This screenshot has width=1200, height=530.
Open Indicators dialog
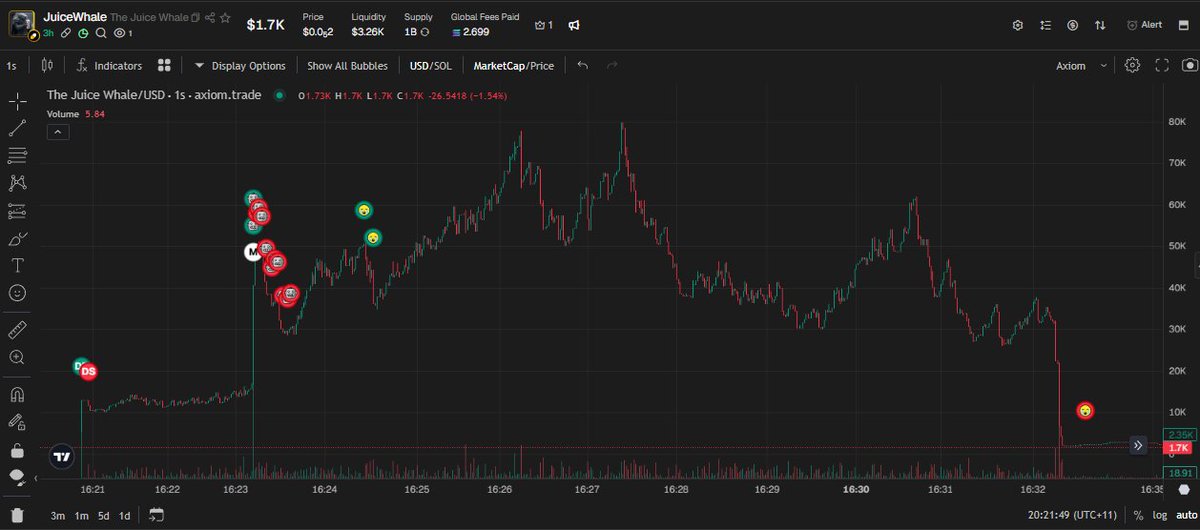pos(108,65)
